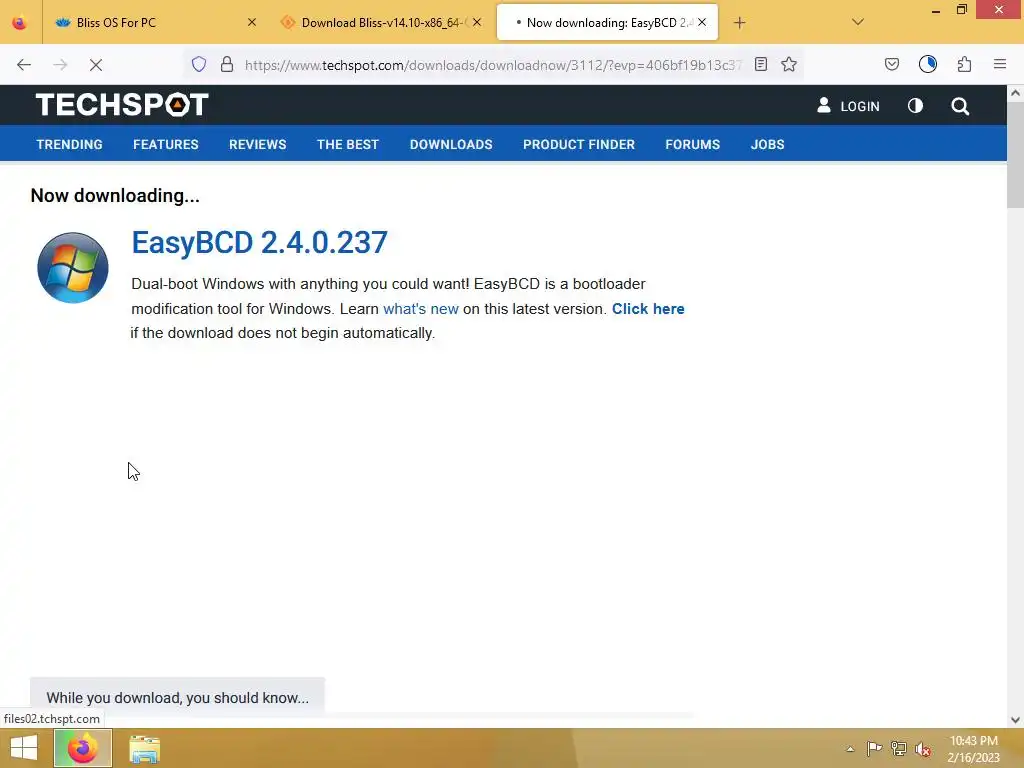Screen dimensions: 1024x768
Task: Click the site security padlock icon
Action: 227,64
